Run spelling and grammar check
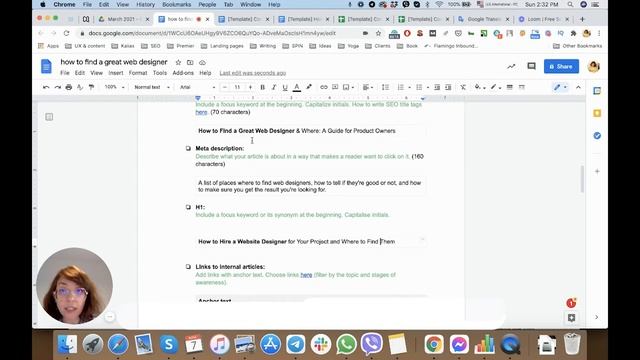640x360 pixels. [x=80, y=87]
